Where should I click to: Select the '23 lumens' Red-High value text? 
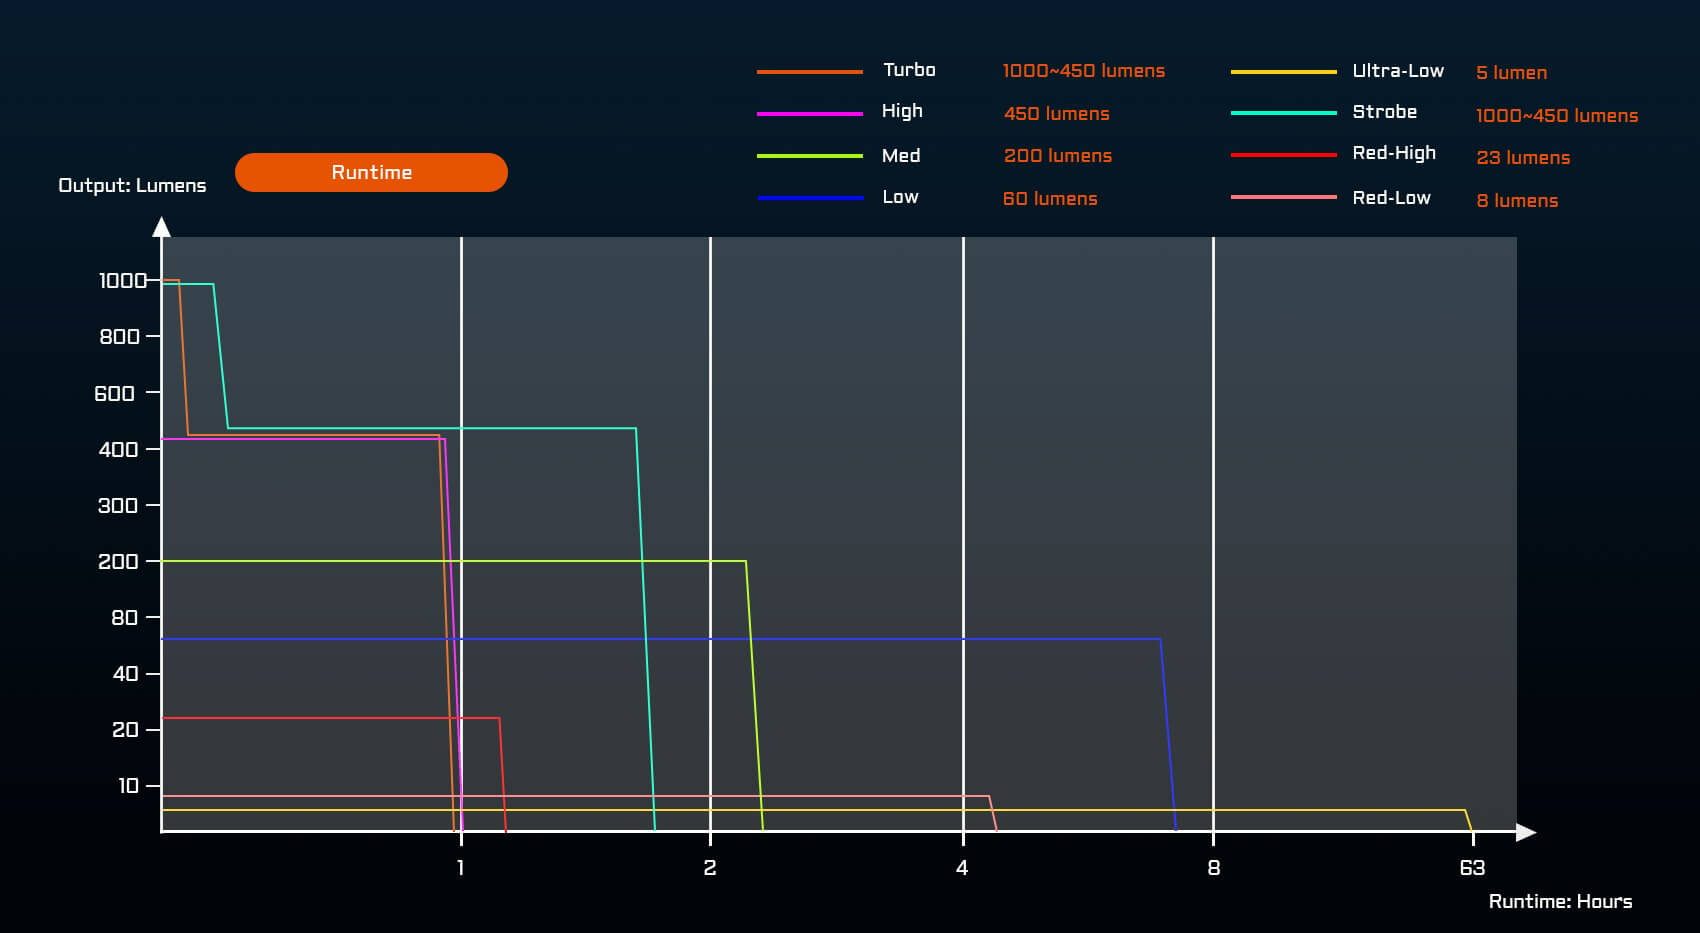(1522, 158)
